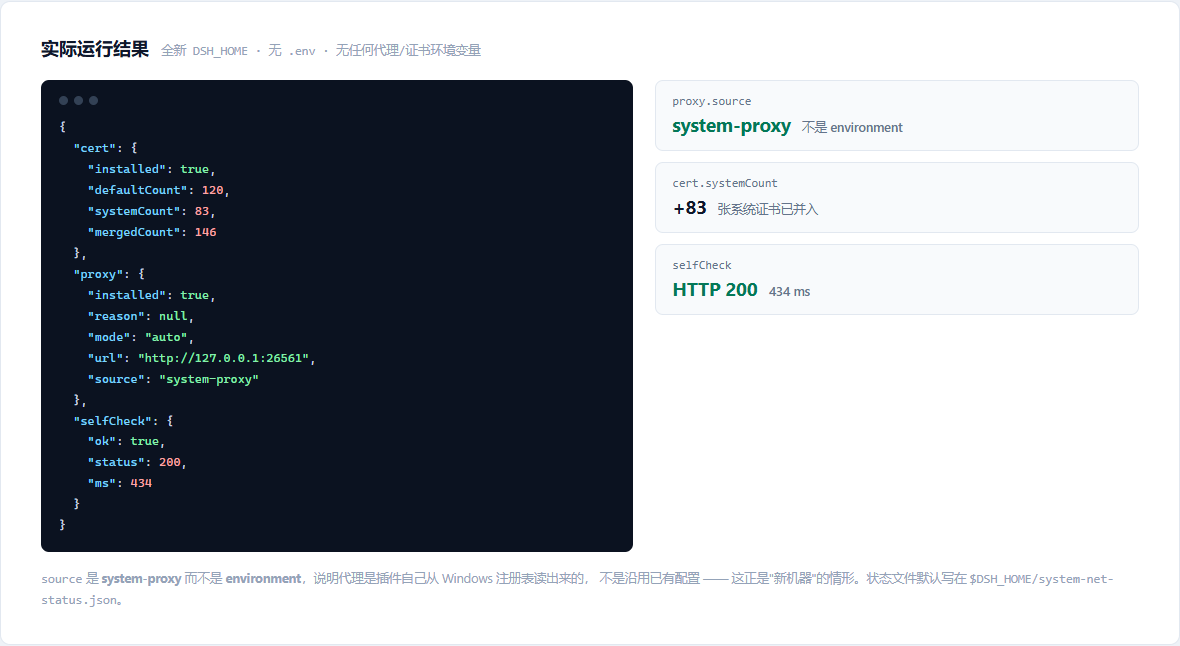
Task: Click the first terminal window dot
Action: [x=63, y=100]
